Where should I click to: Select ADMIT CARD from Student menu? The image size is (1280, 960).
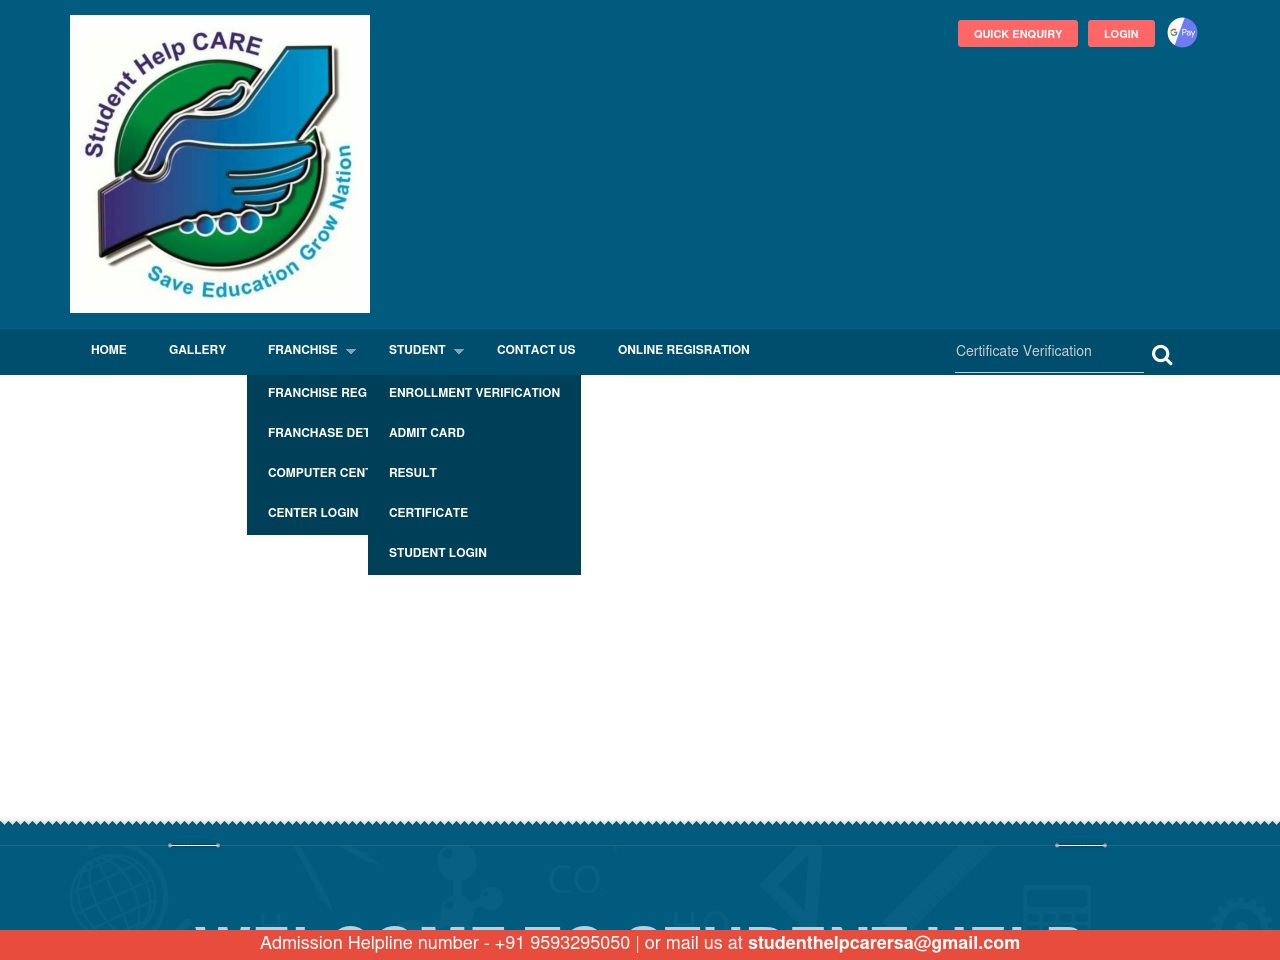click(x=474, y=433)
